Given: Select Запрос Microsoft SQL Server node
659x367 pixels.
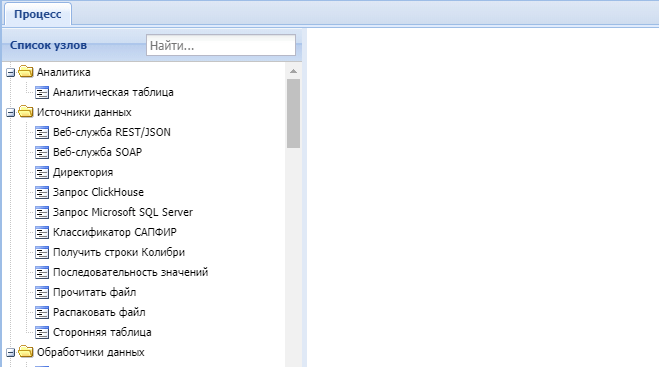Looking at the screenshot, I should pos(123,212).
